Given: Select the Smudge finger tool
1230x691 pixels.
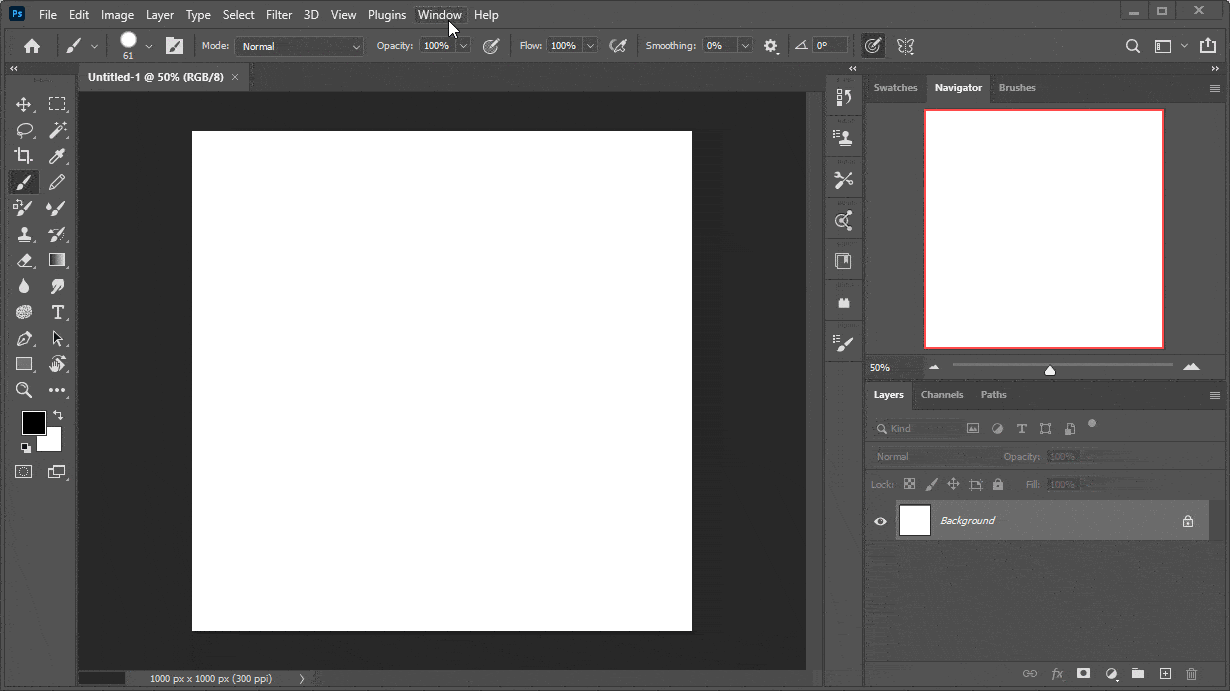Looking at the screenshot, I should (x=57, y=286).
